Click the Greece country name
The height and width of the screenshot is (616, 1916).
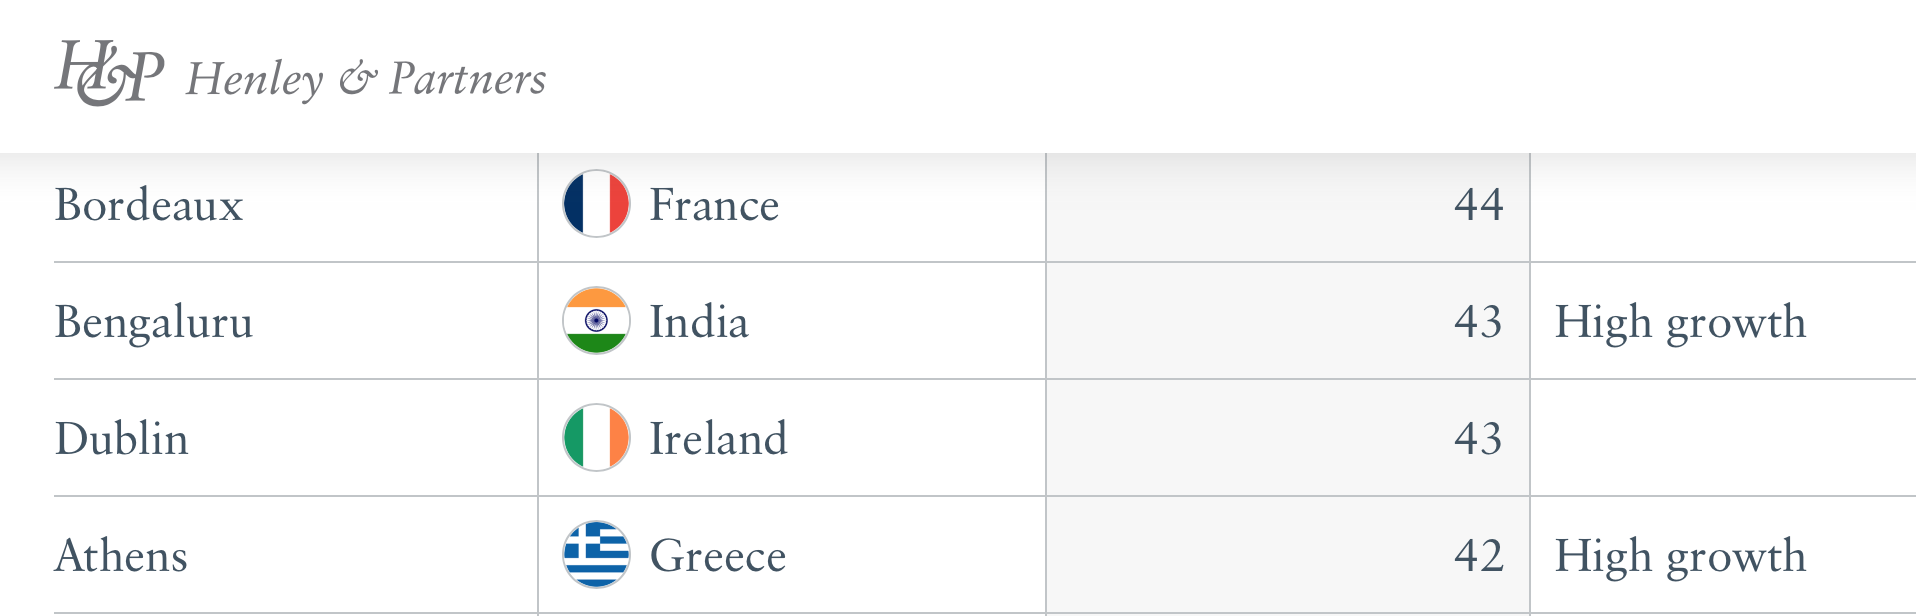pyautogui.click(x=718, y=556)
